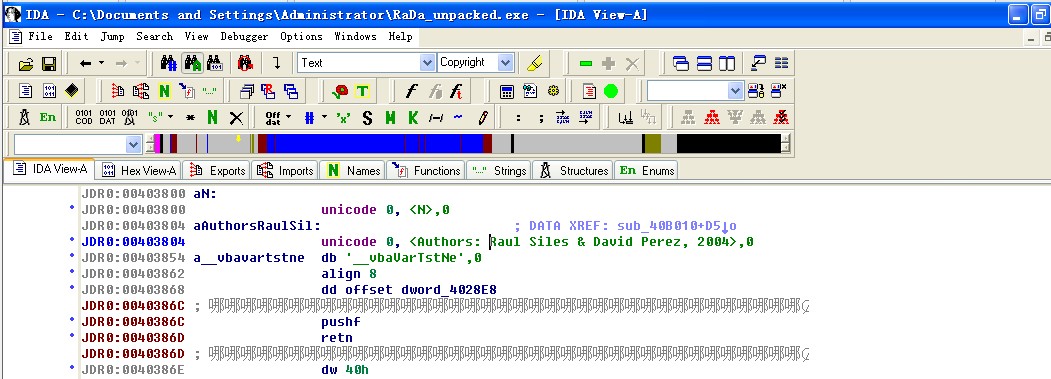The image size is (1051, 379).
Task: Click the pencil edit icon
Action: click(483, 118)
